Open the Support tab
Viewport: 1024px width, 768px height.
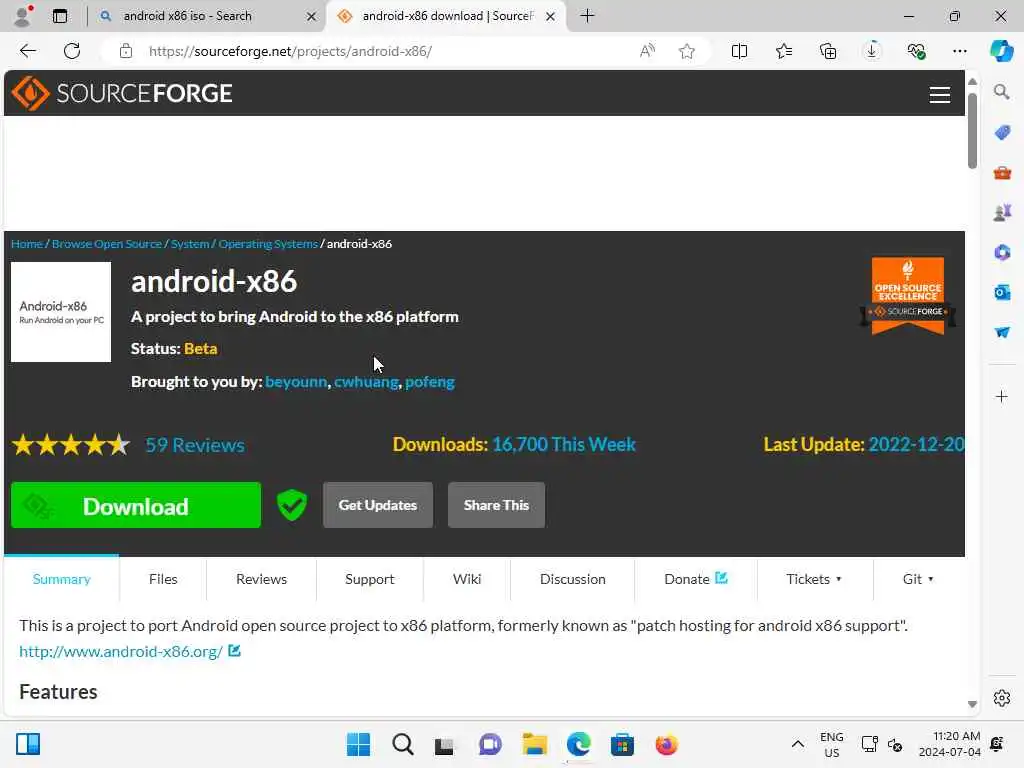370,579
